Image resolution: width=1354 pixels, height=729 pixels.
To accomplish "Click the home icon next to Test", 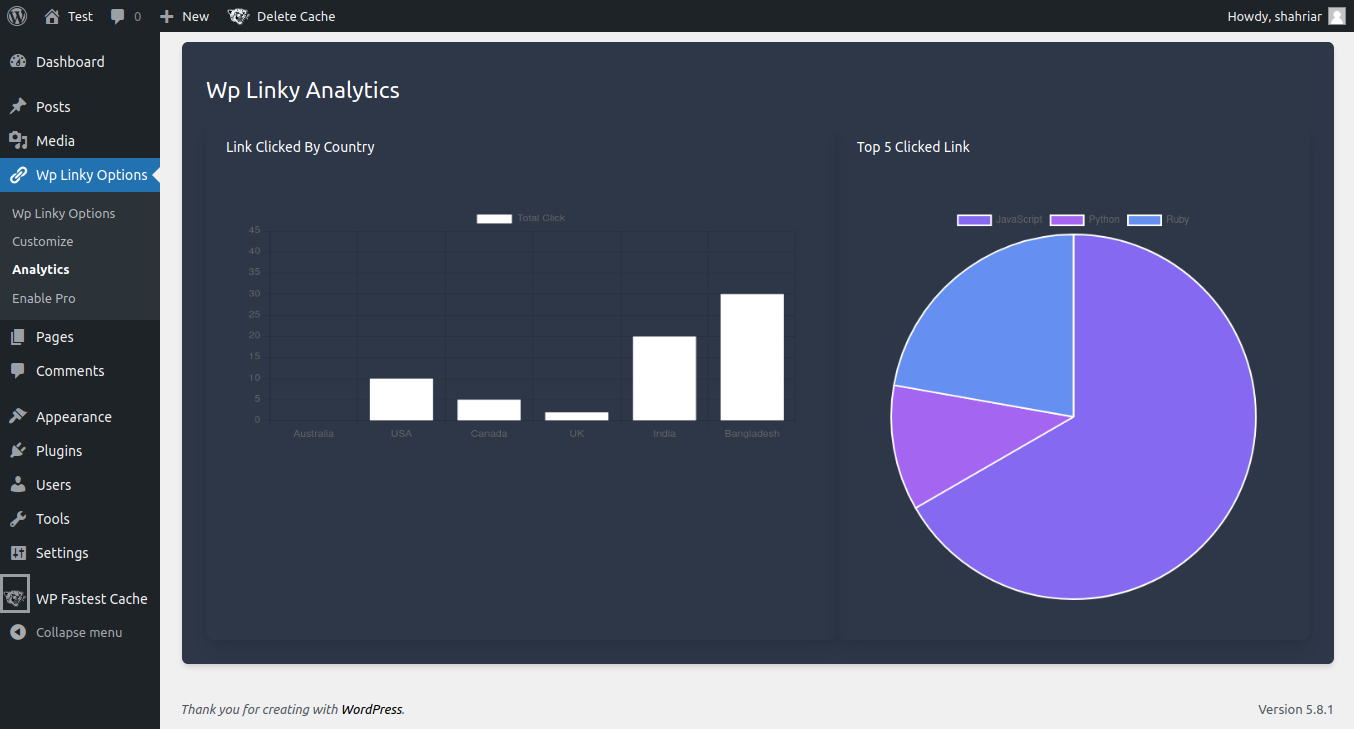I will coord(52,16).
